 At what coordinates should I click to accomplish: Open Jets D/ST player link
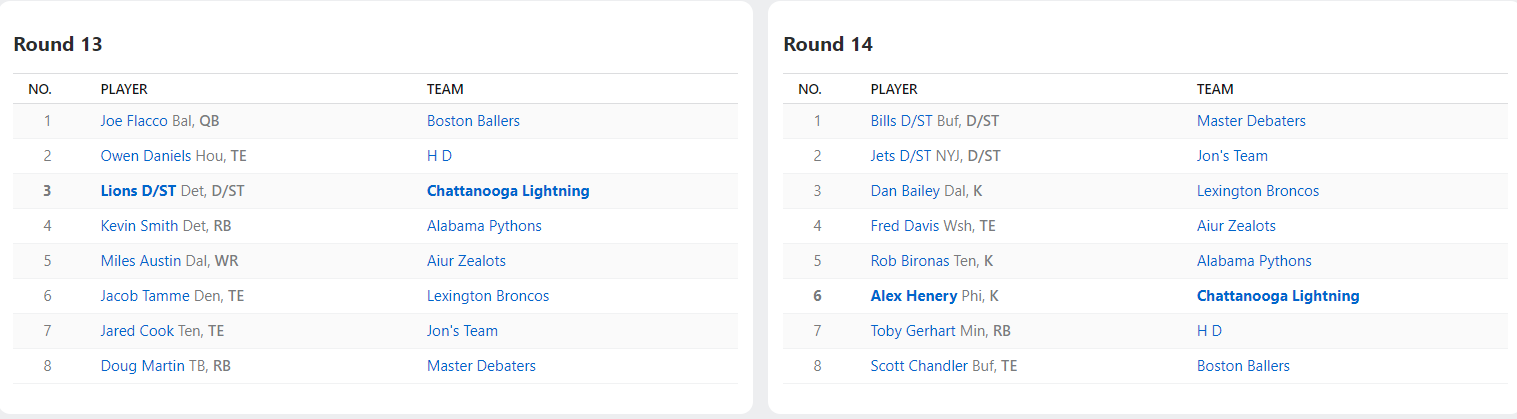900,156
